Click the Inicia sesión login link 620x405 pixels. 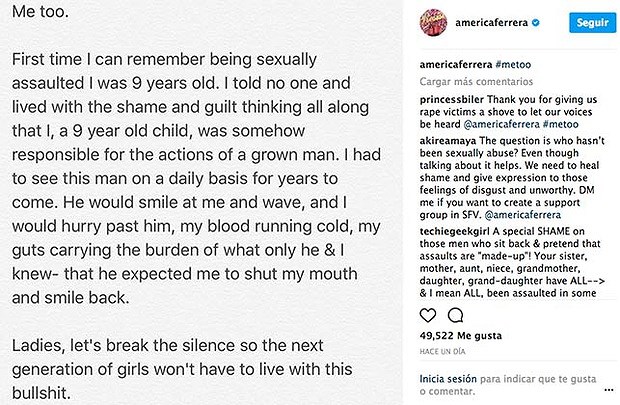[448, 379]
